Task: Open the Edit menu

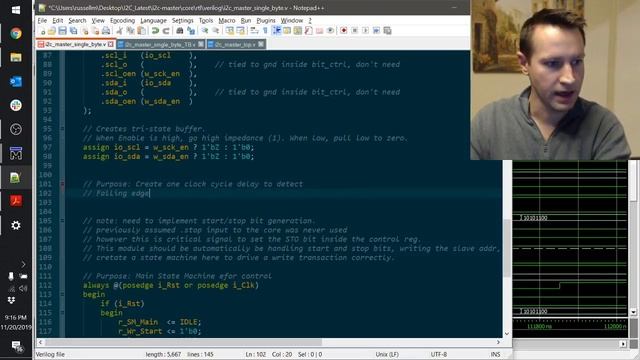Action: tap(58, 20)
